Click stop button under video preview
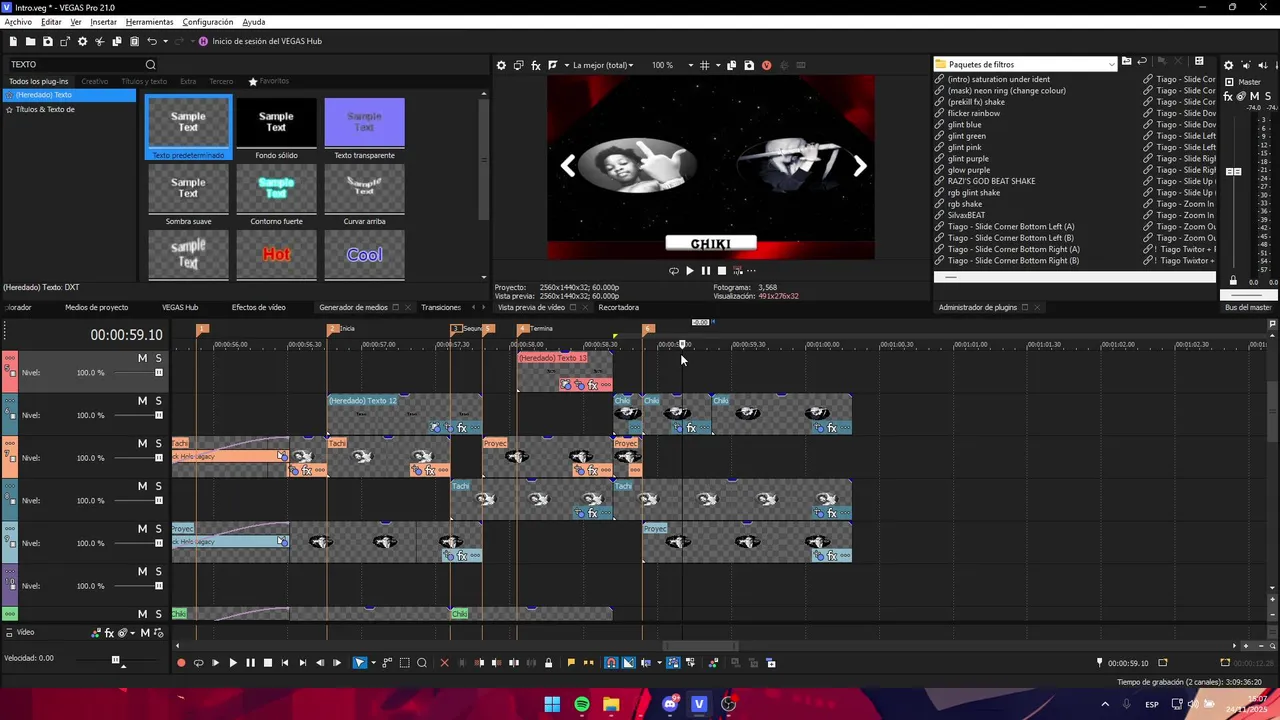1280x720 pixels. [x=722, y=271]
